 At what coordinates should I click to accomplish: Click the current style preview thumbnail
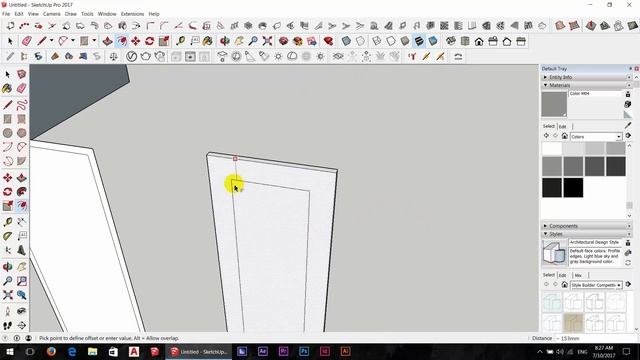point(554,253)
